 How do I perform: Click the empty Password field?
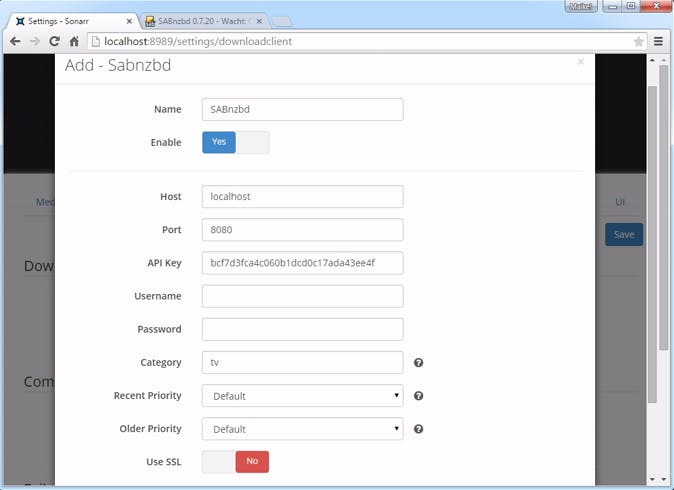pos(303,329)
